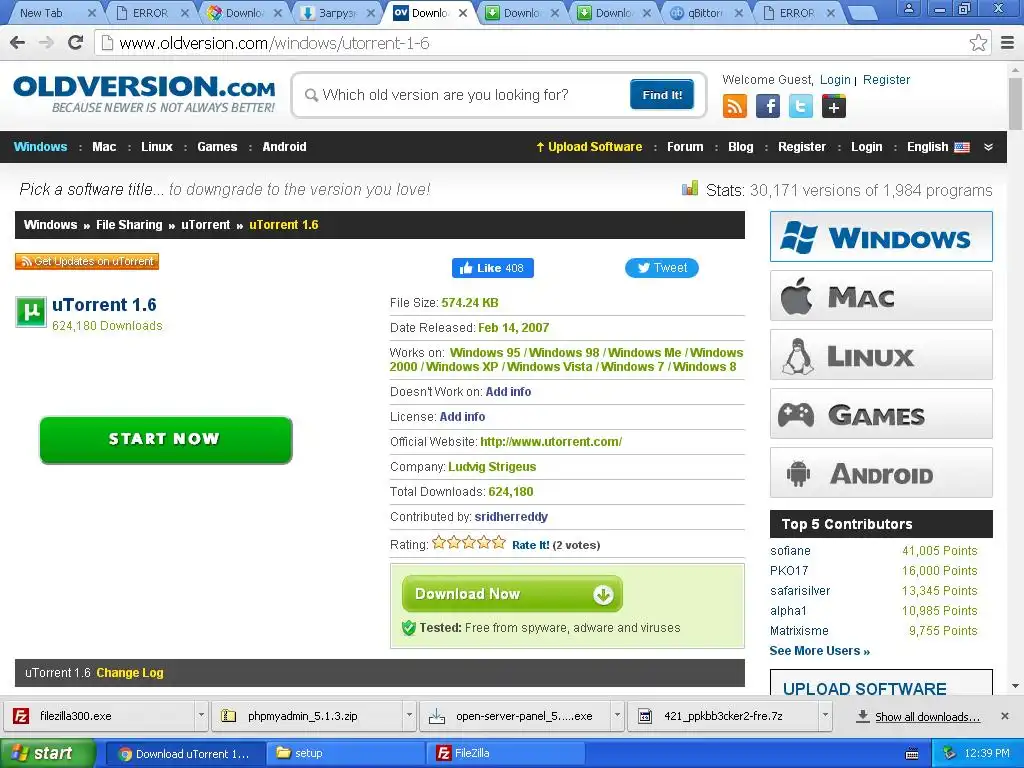1024x768 pixels.
Task: Click the browser back arrow
Action: (x=18, y=43)
